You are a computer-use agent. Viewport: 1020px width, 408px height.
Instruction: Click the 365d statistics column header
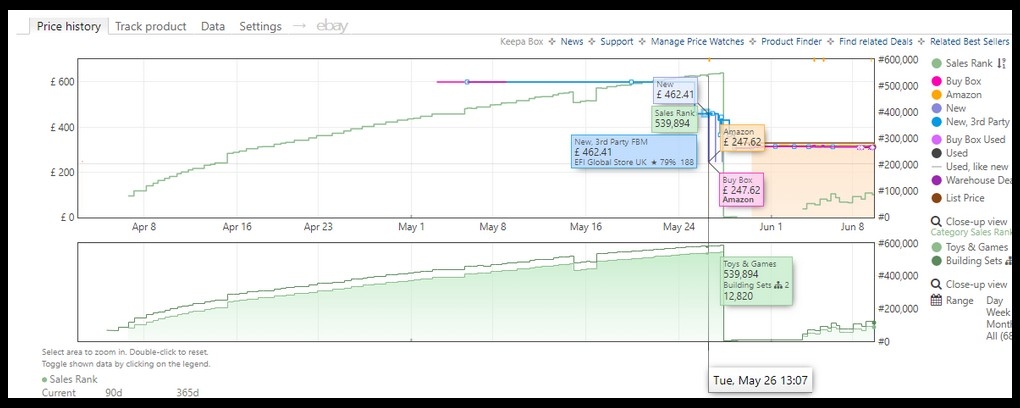[187, 393]
